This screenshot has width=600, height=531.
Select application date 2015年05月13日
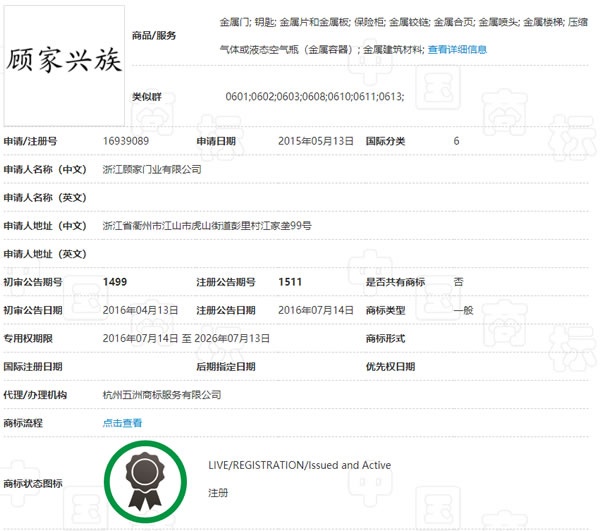(x=316, y=141)
